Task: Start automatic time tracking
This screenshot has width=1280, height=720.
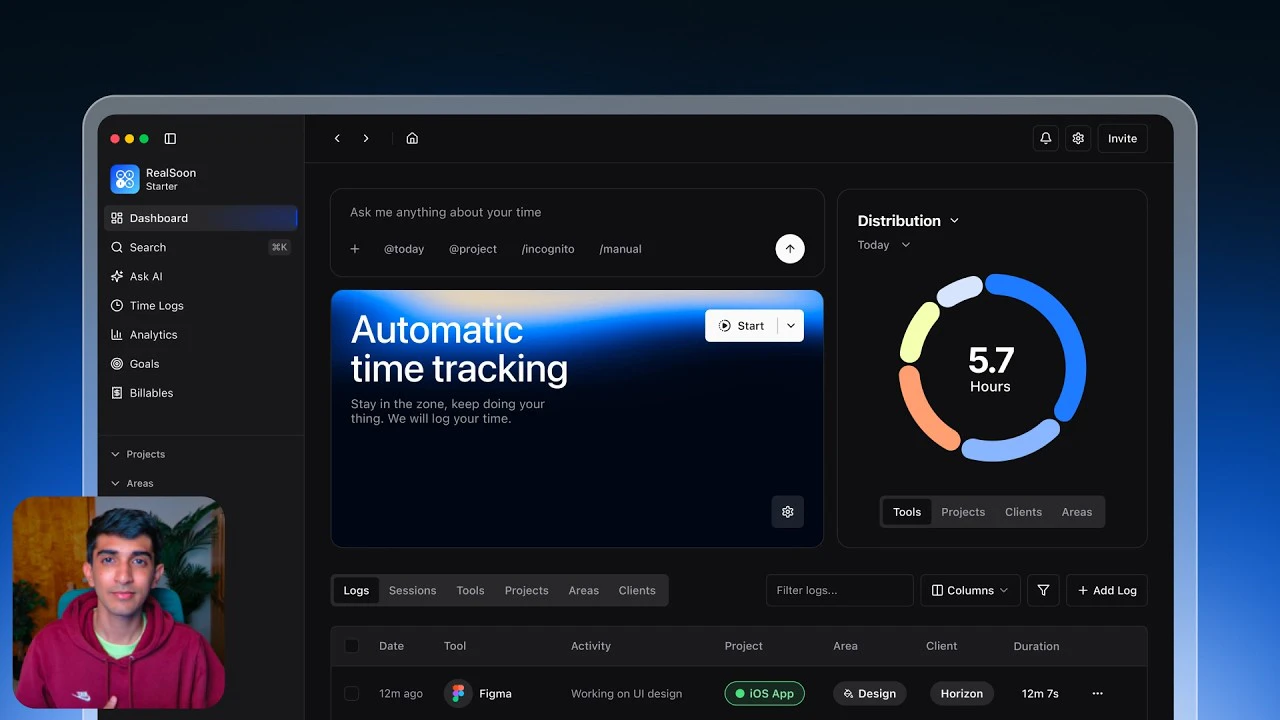Action: (741, 326)
